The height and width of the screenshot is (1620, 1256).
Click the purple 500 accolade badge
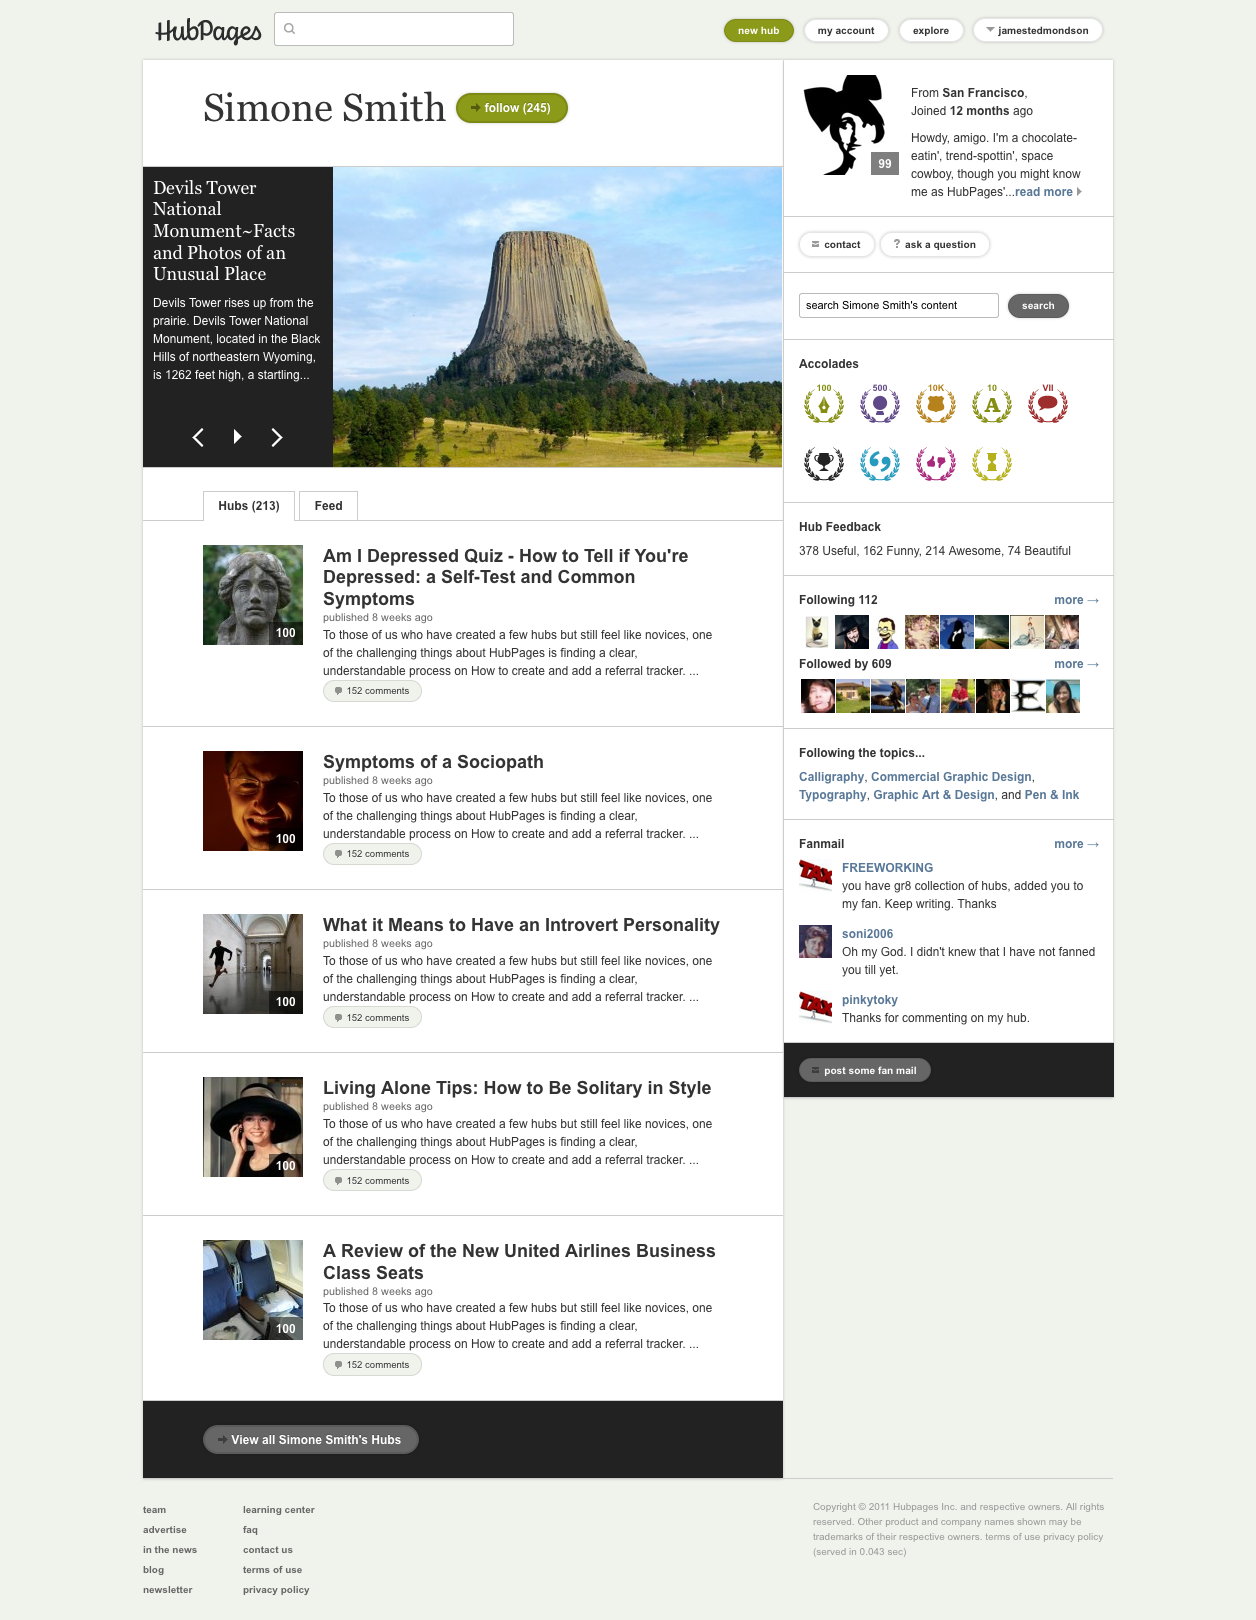click(x=880, y=404)
